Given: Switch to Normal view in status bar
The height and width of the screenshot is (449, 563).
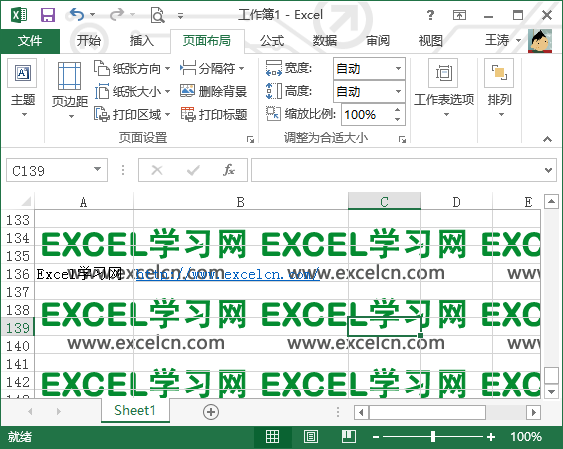Looking at the screenshot, I should point(272,436).
